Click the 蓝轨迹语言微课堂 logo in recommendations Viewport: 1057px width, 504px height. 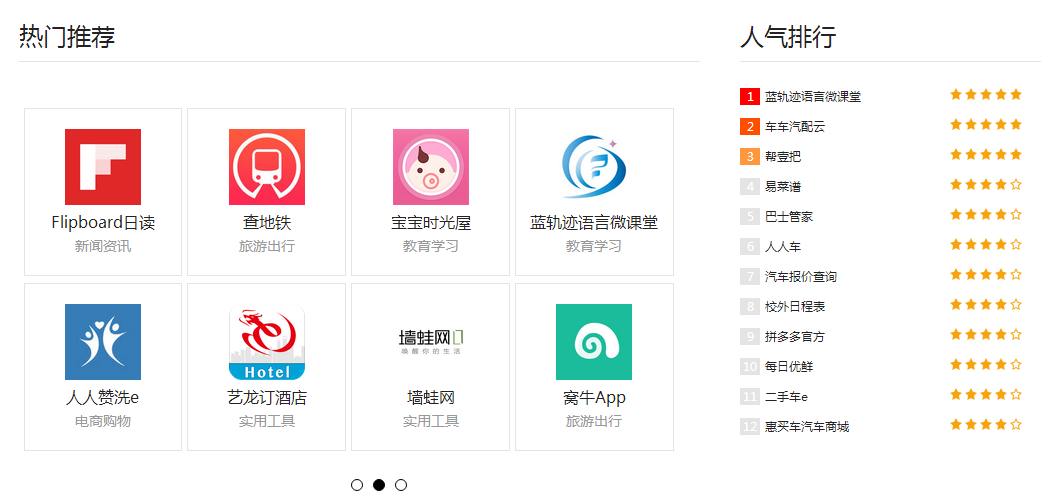(594, 166)
